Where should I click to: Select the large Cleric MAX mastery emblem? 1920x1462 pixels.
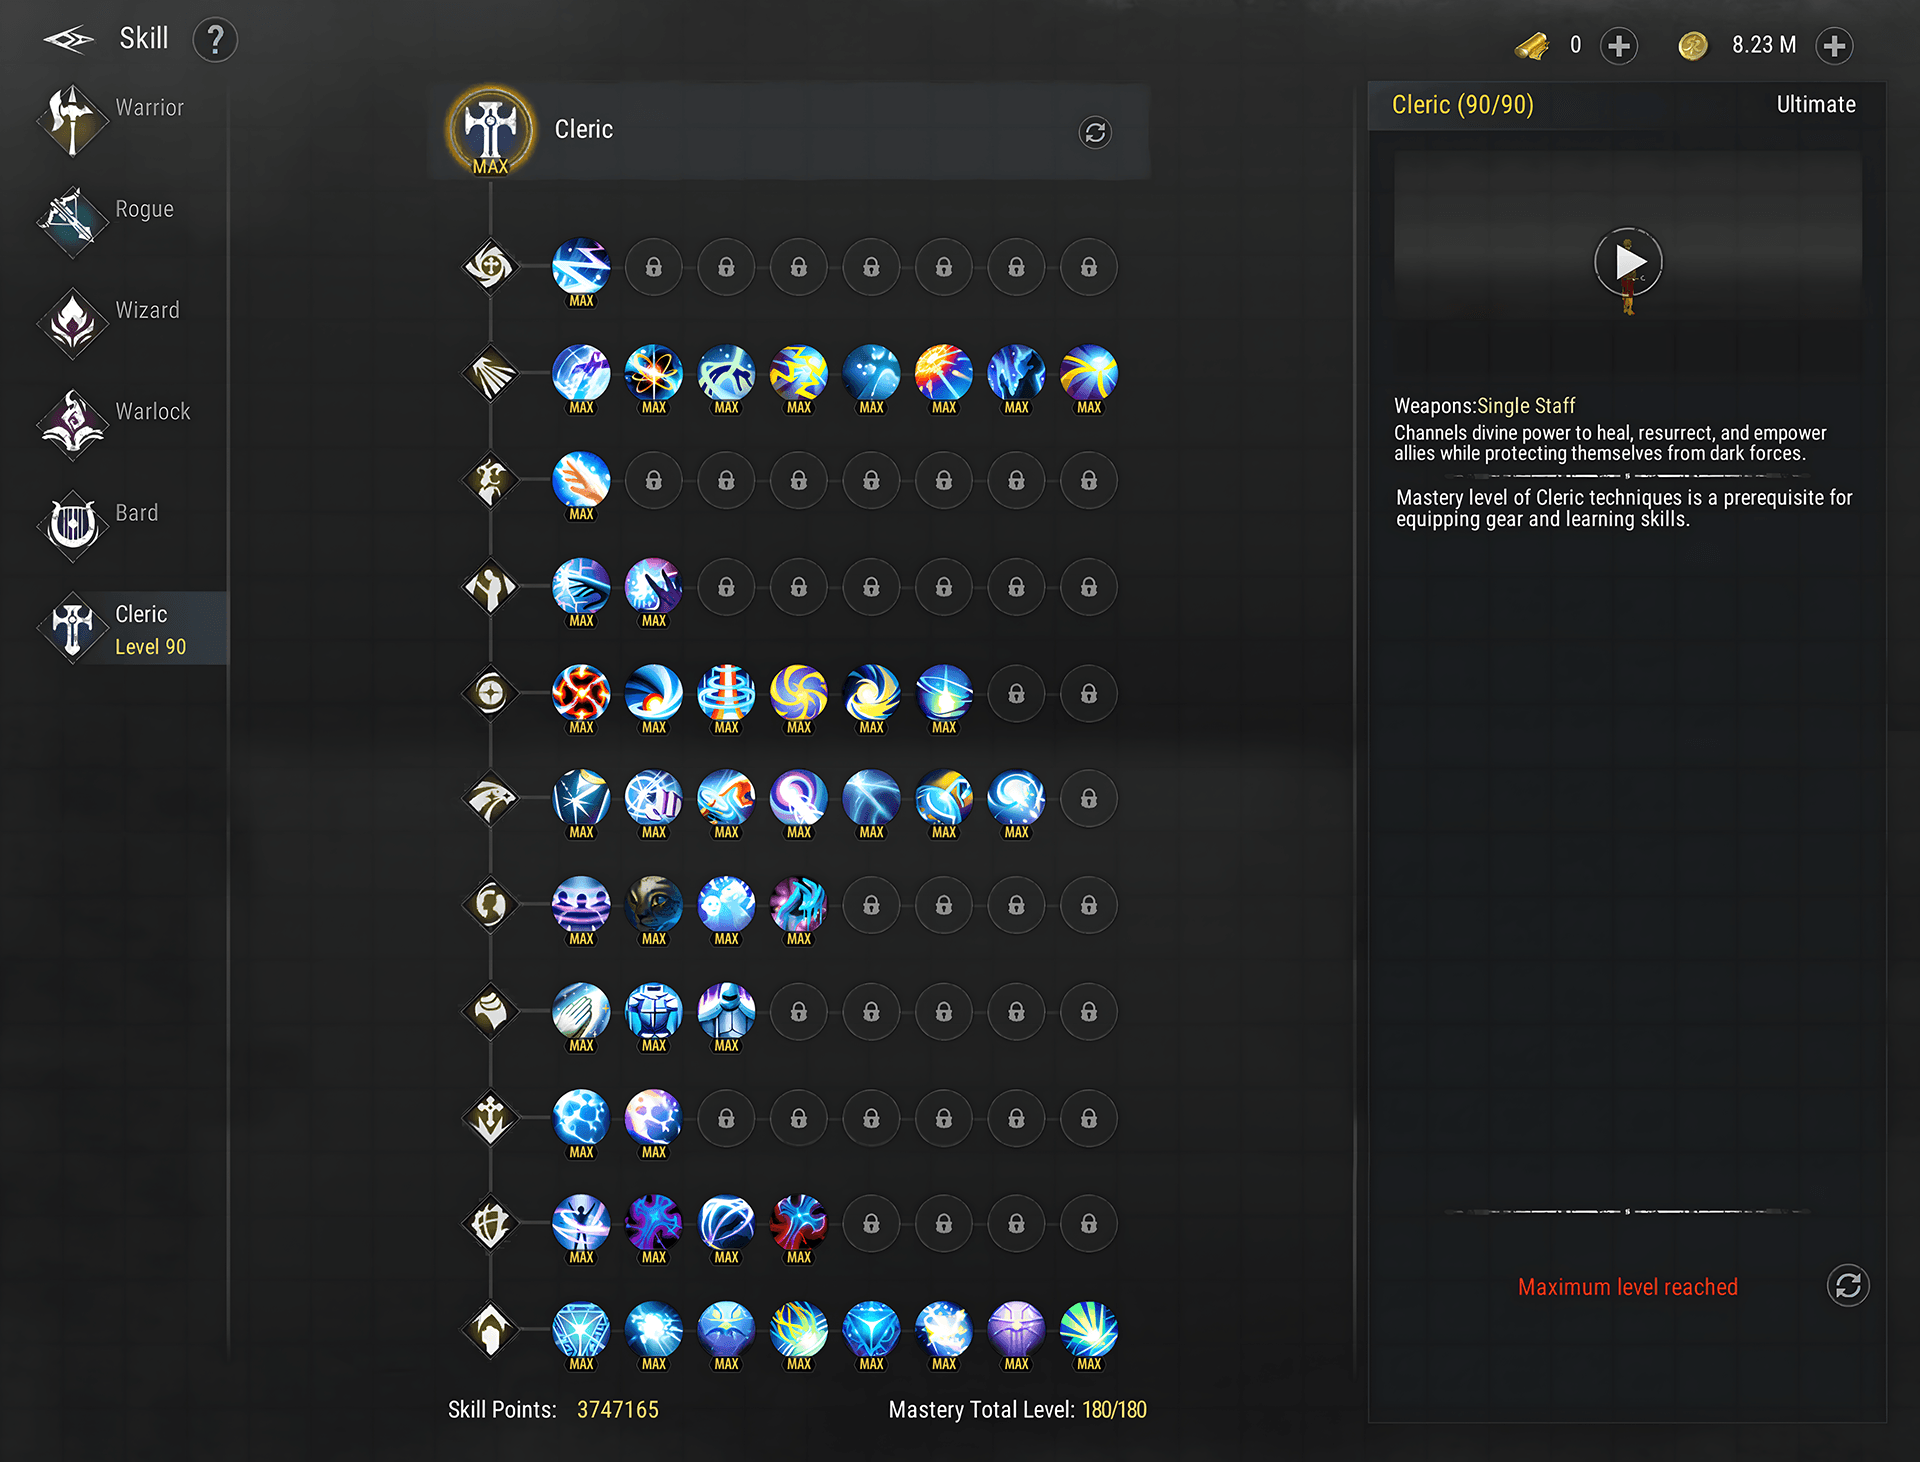coord(490,130)
